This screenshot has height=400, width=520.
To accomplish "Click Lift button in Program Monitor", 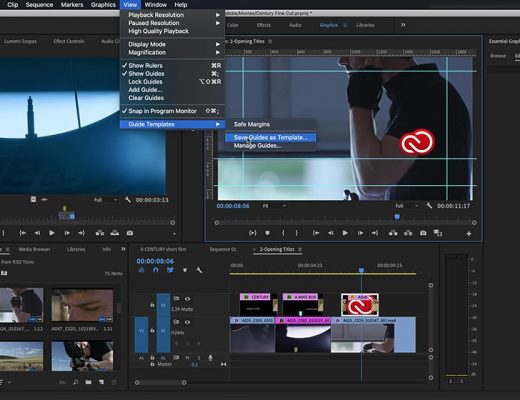I will [x=393, y=233].
